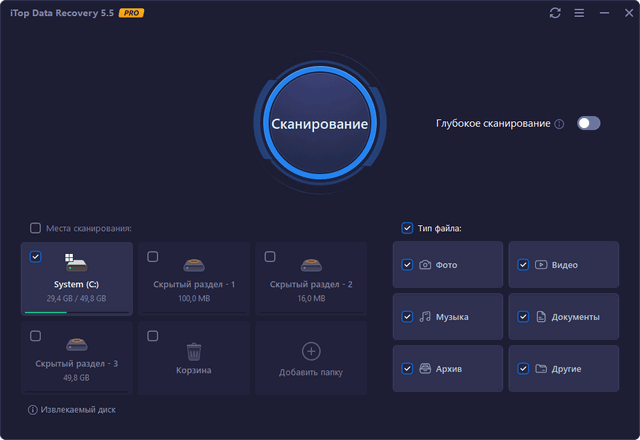Click the System (C:) usage progress bar
Screen dimensions: 640x440
[x=77, y=312]
